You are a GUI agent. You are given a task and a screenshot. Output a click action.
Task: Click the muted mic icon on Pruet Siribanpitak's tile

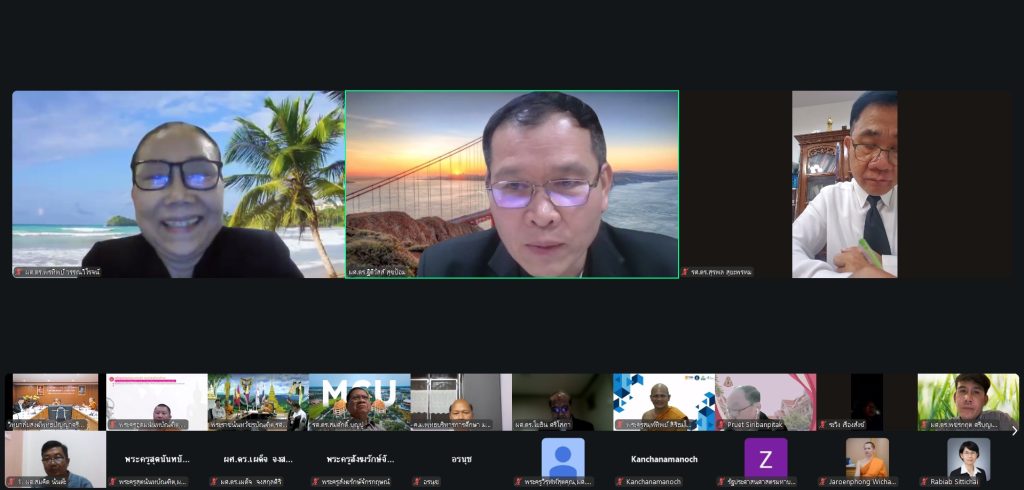pyautogui.click(x=721, y=425)
